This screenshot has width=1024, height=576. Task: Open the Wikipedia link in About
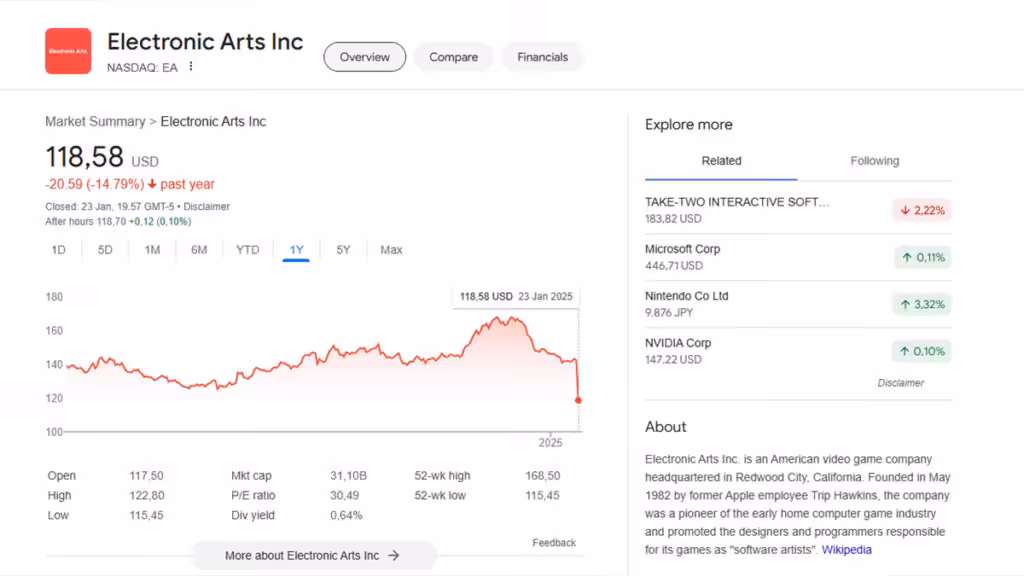[846, 550]
